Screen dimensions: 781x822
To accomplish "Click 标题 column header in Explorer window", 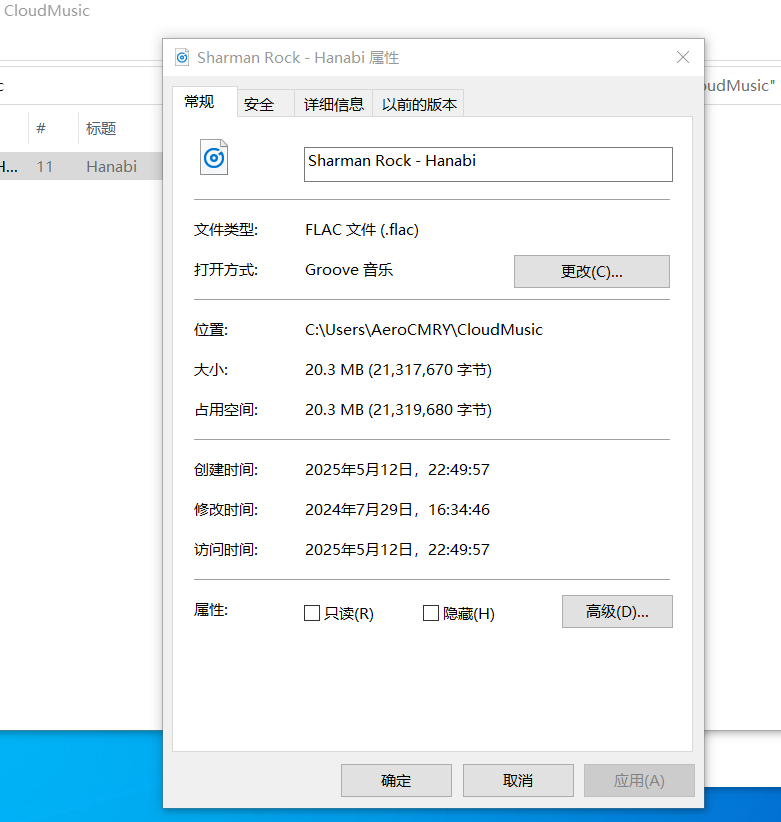I will (x=101, y=128).
